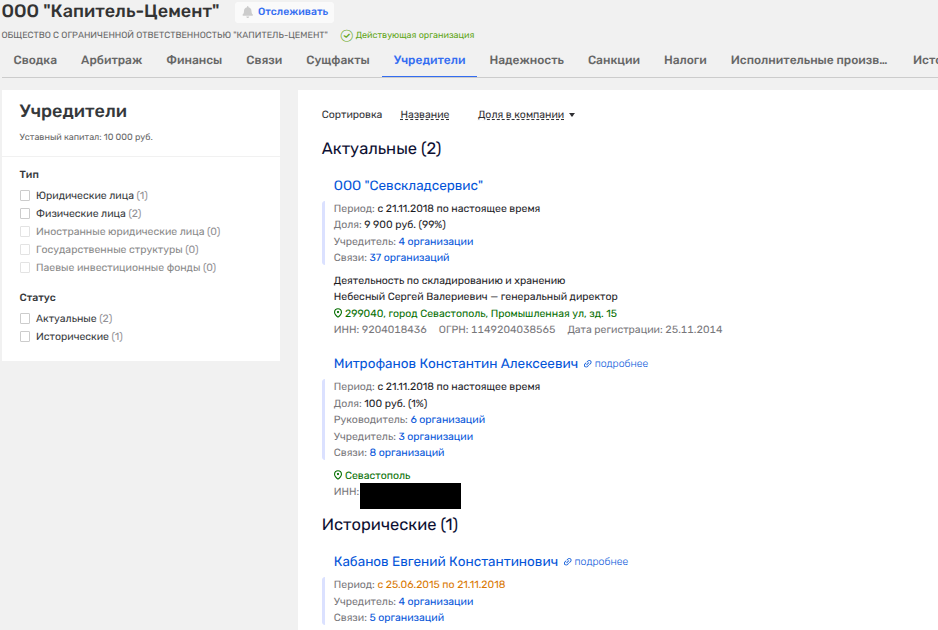Viewport: 938px width, 630px height.
Task: Click link icon beside Митрофанов подробнее
Action: pos(588,364)
